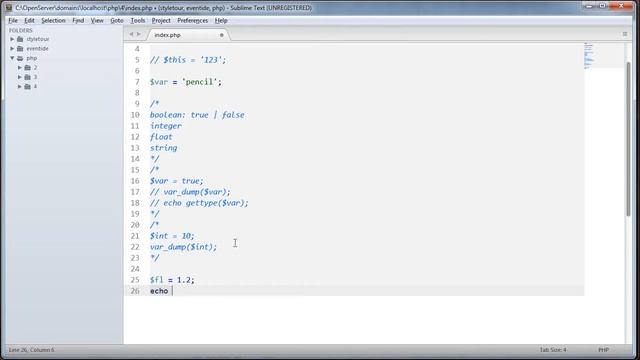
Task: Click the var_dump($int); line
Action: [184, 247]
